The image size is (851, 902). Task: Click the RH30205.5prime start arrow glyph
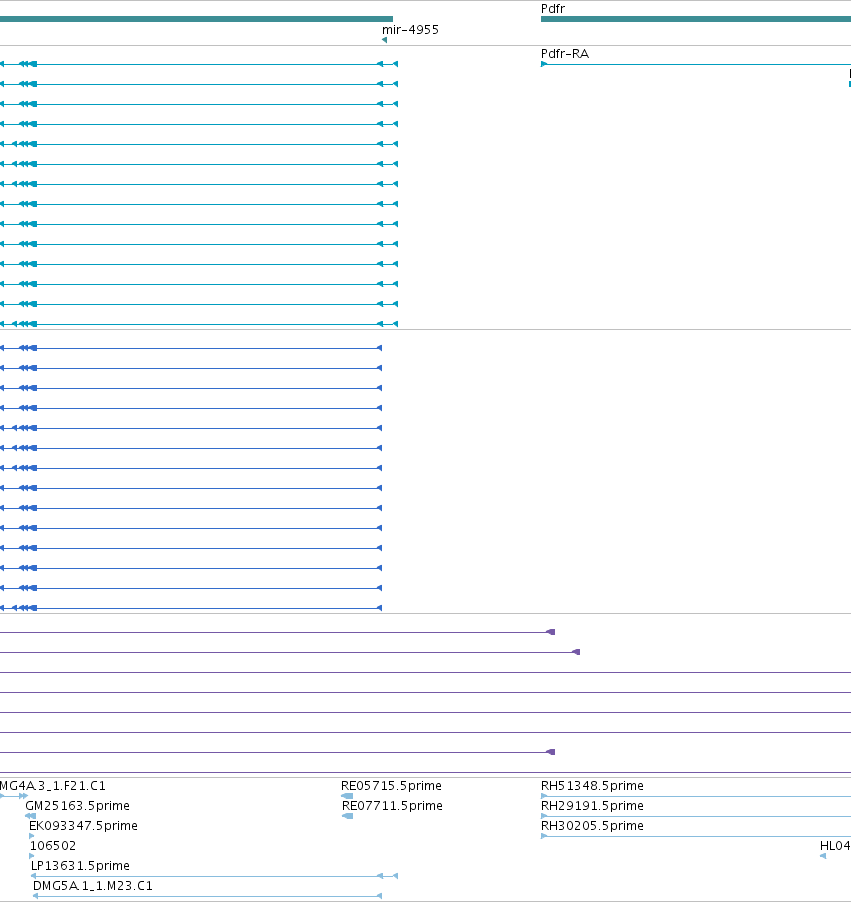(544, 836)
